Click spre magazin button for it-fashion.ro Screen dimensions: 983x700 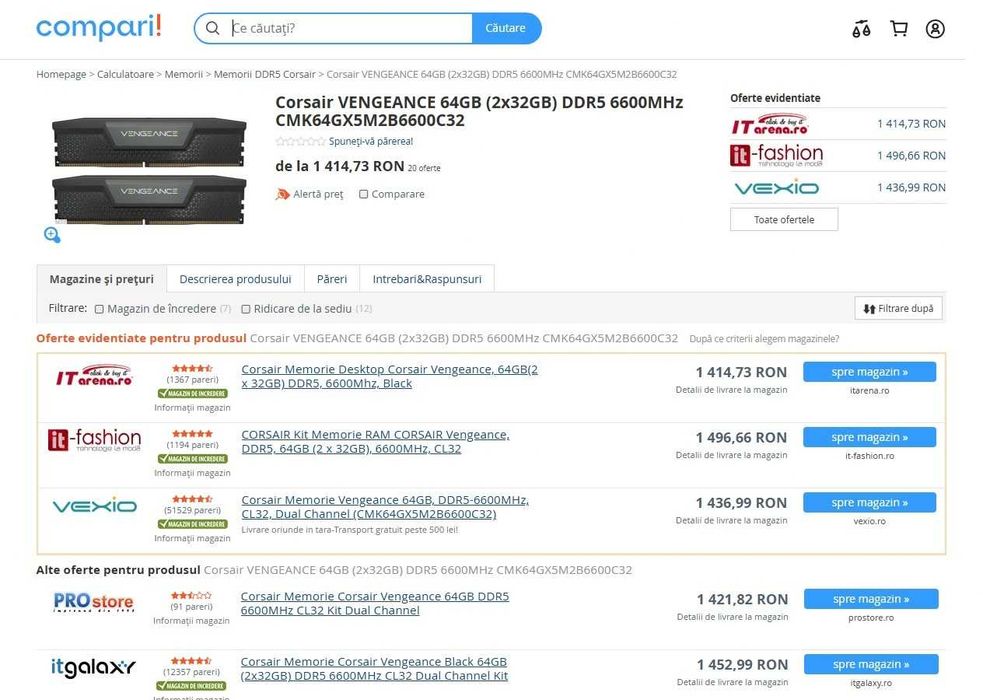click(x=870, y=437)
